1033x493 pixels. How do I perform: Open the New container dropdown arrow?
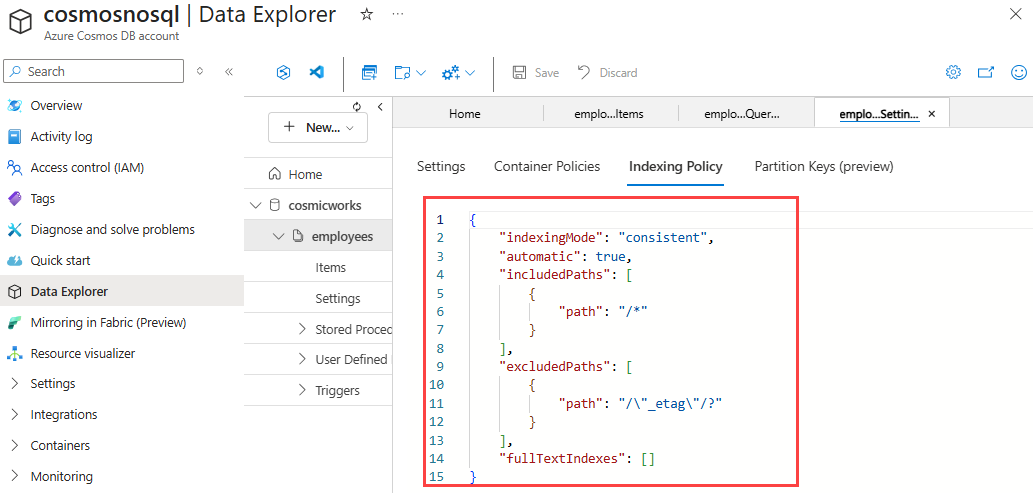click(349, 128)
